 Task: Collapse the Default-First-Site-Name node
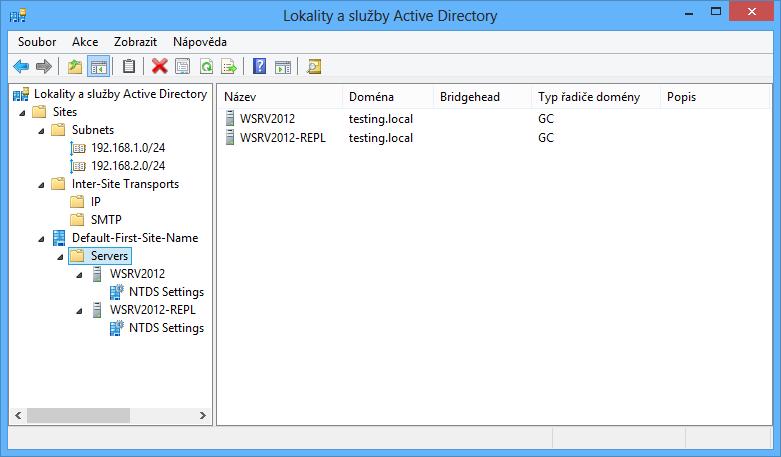[x=41, y=239]
